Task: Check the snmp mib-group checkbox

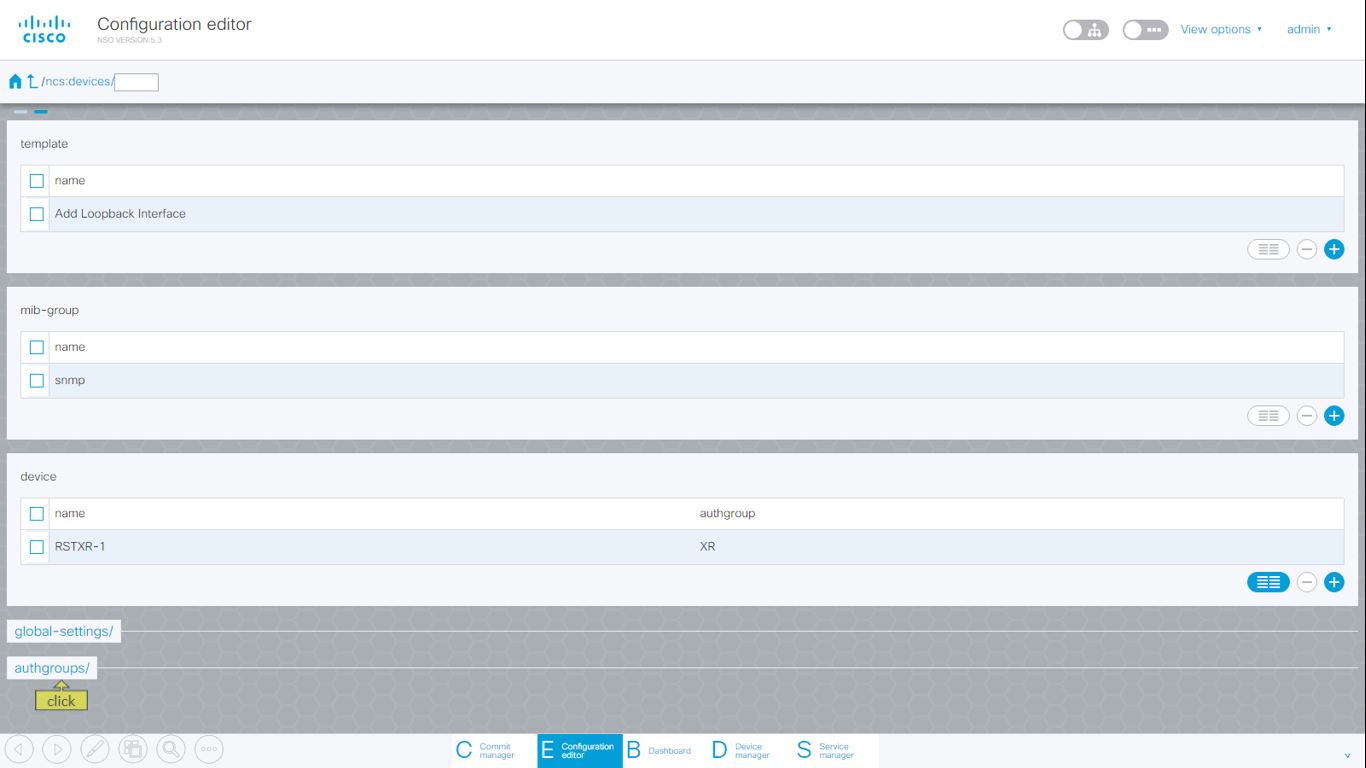Action: [x=37, y=380]
